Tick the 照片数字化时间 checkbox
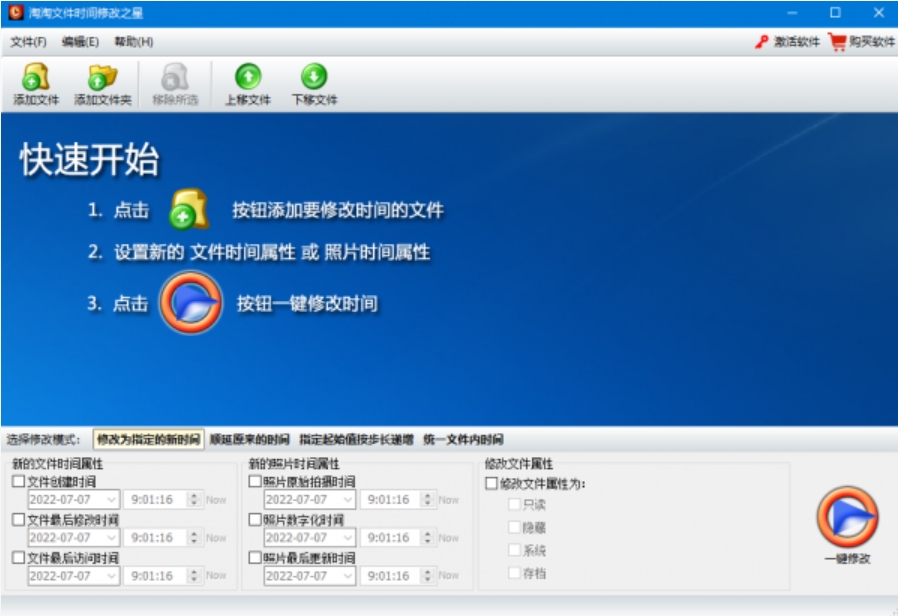The width and height of the screenshot is (898, 616). pos(255,519)
